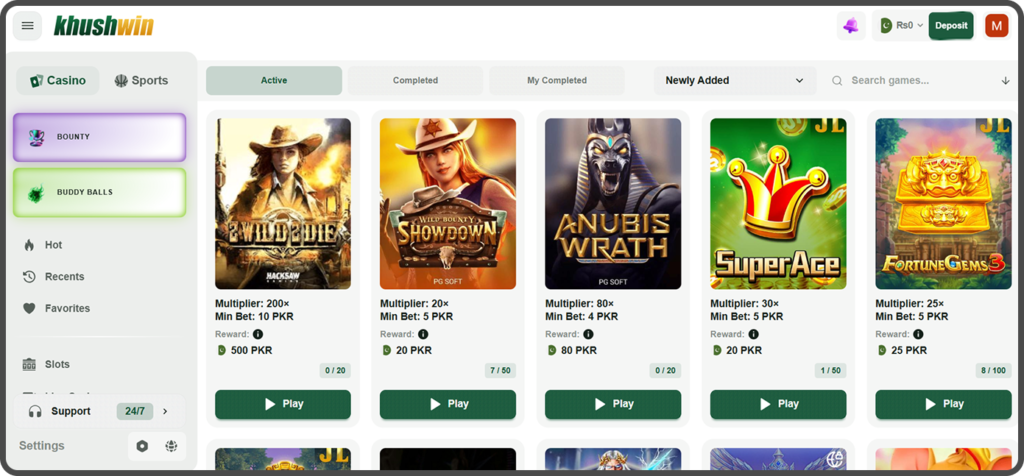The image size is (1024, 476).
Task: Click reward info icon on Anubis Wrath card
Action: (x=588, y=334)
